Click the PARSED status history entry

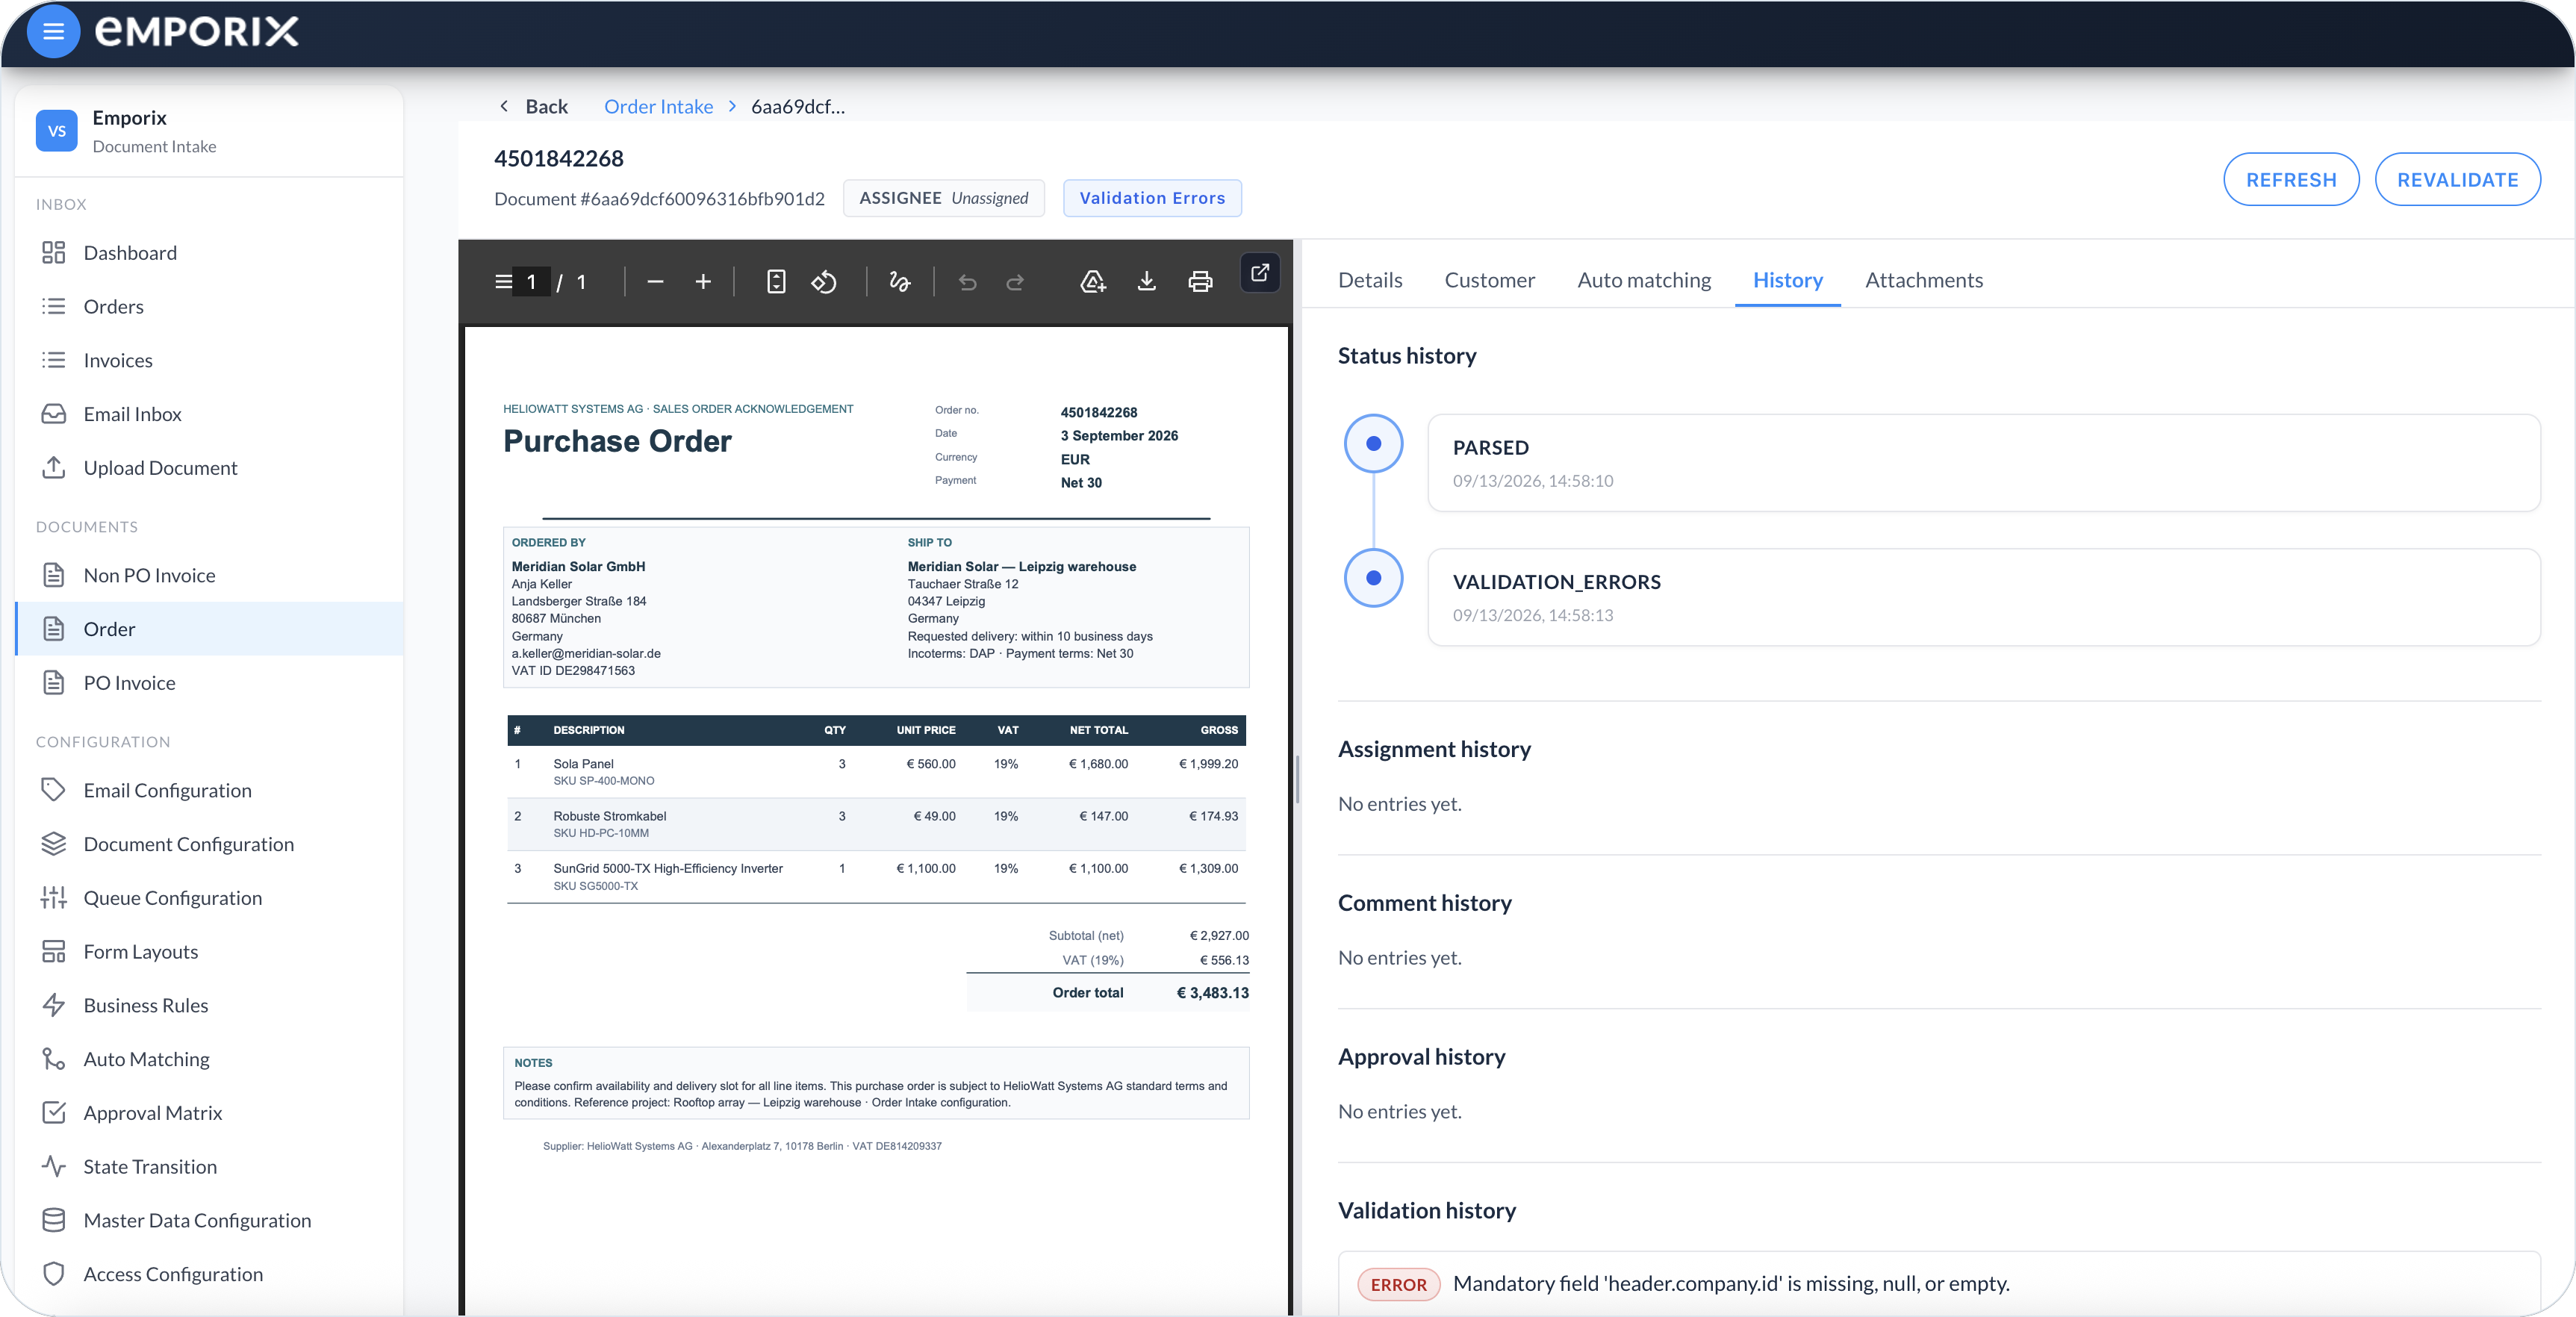tap(1983, 463)
